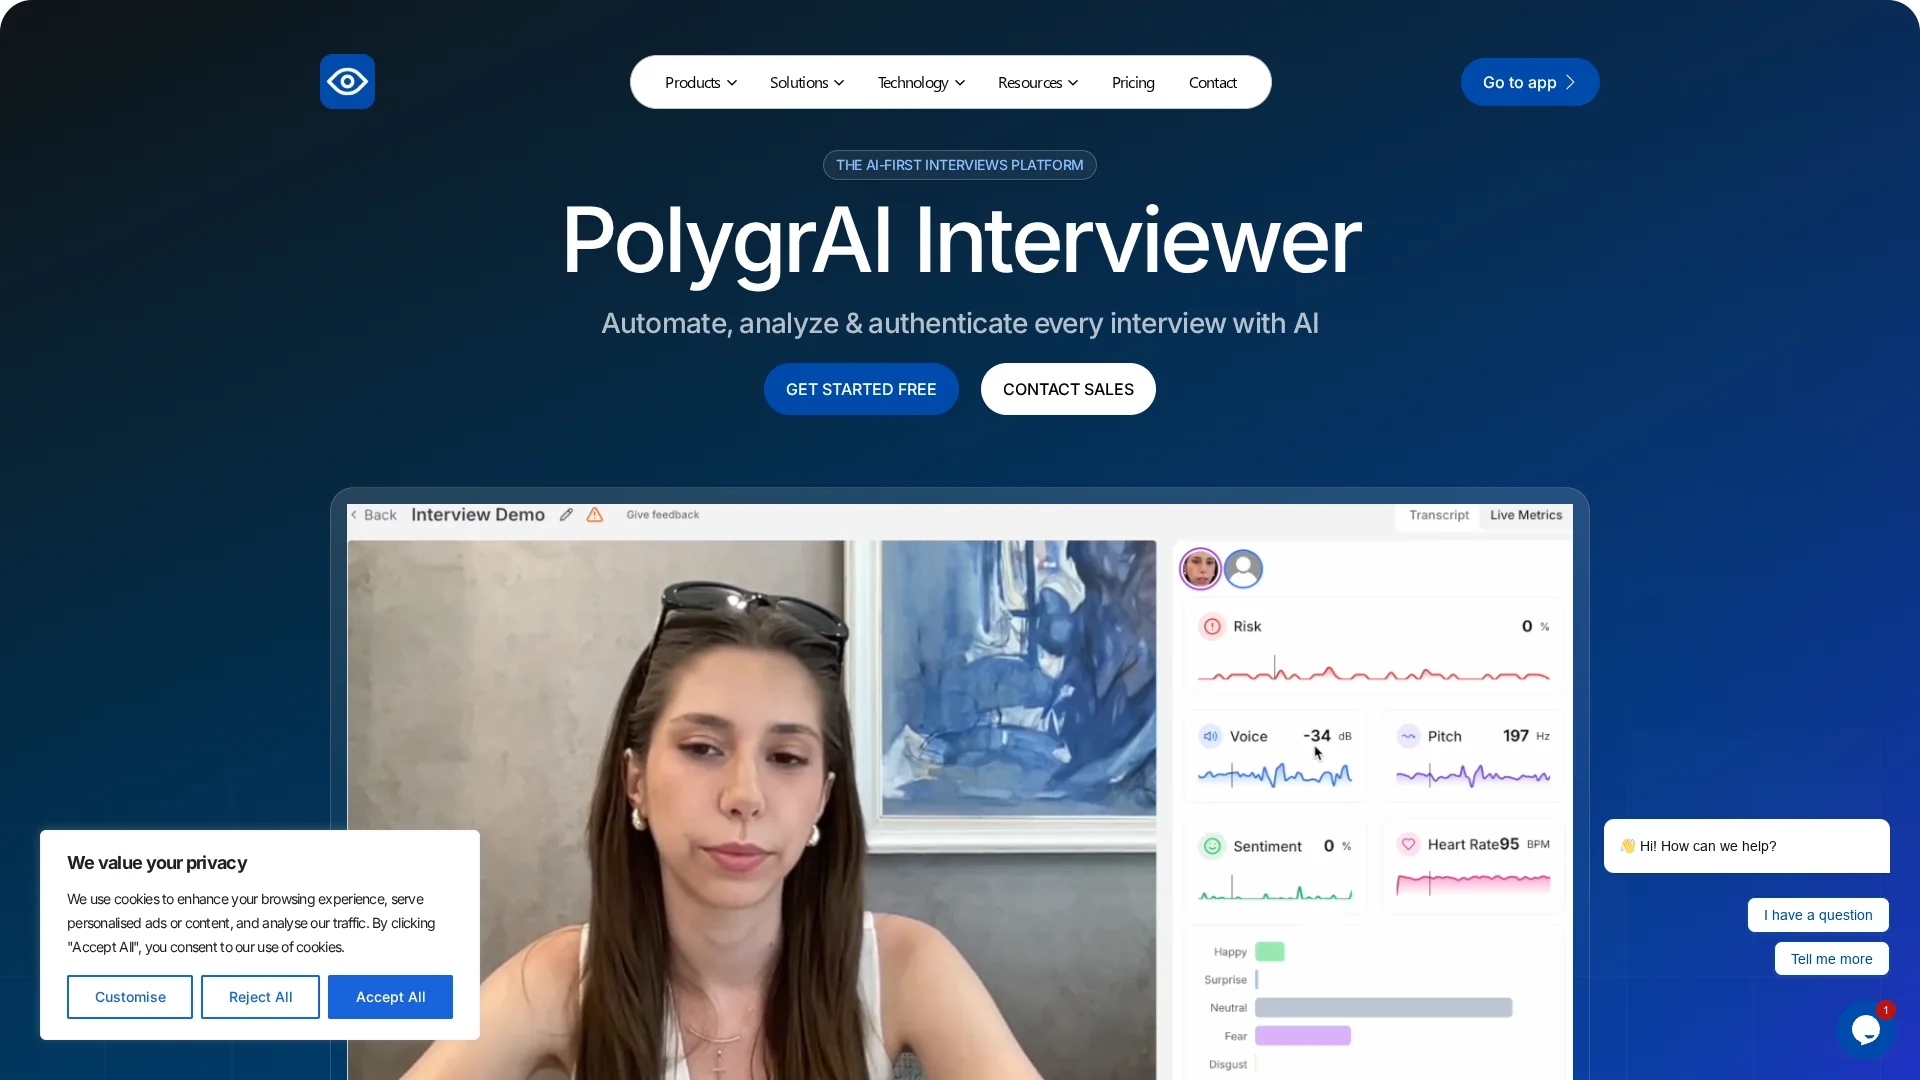This screenshot has width=1920, height=1080.
Task: Click Accept All cookies button
Action: tap(390, 997)
